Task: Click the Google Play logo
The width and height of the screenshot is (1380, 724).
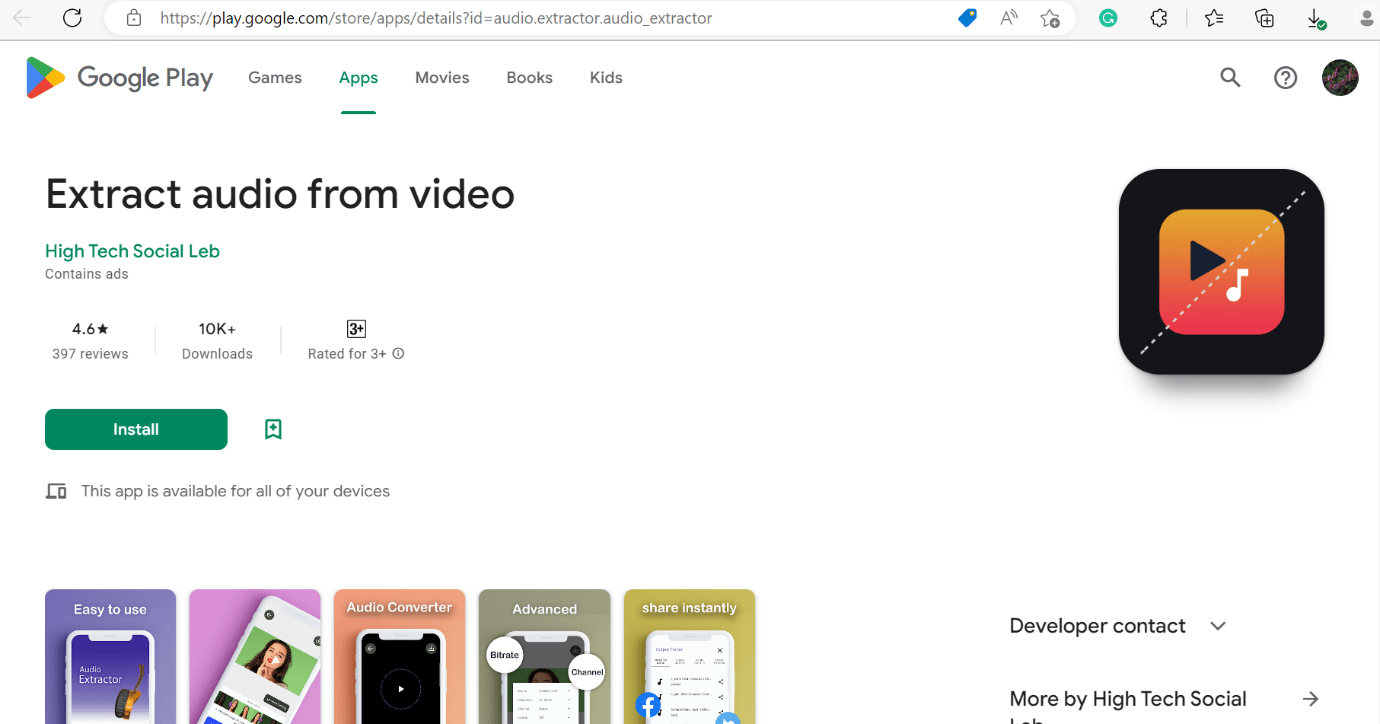Action: pos(120,78)
